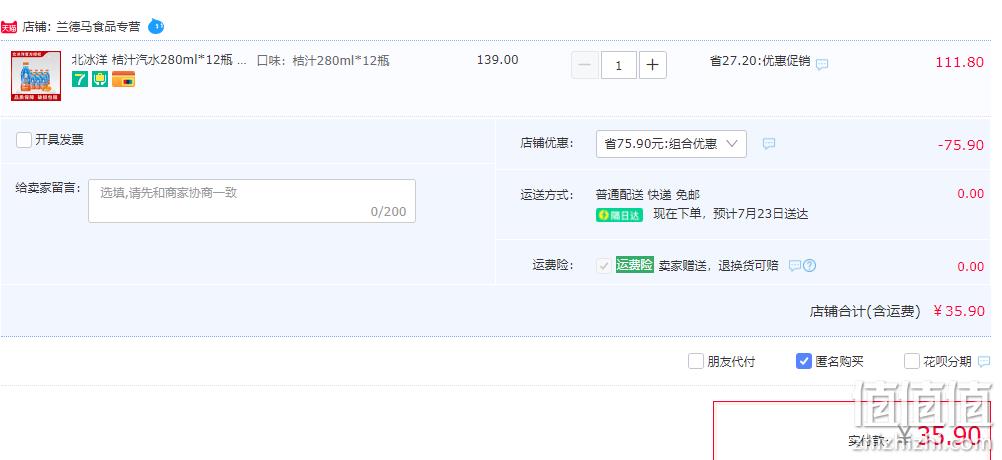Click the 给卖家留言 message box
The image size is (1002, 460).
[x=252, y=201]
